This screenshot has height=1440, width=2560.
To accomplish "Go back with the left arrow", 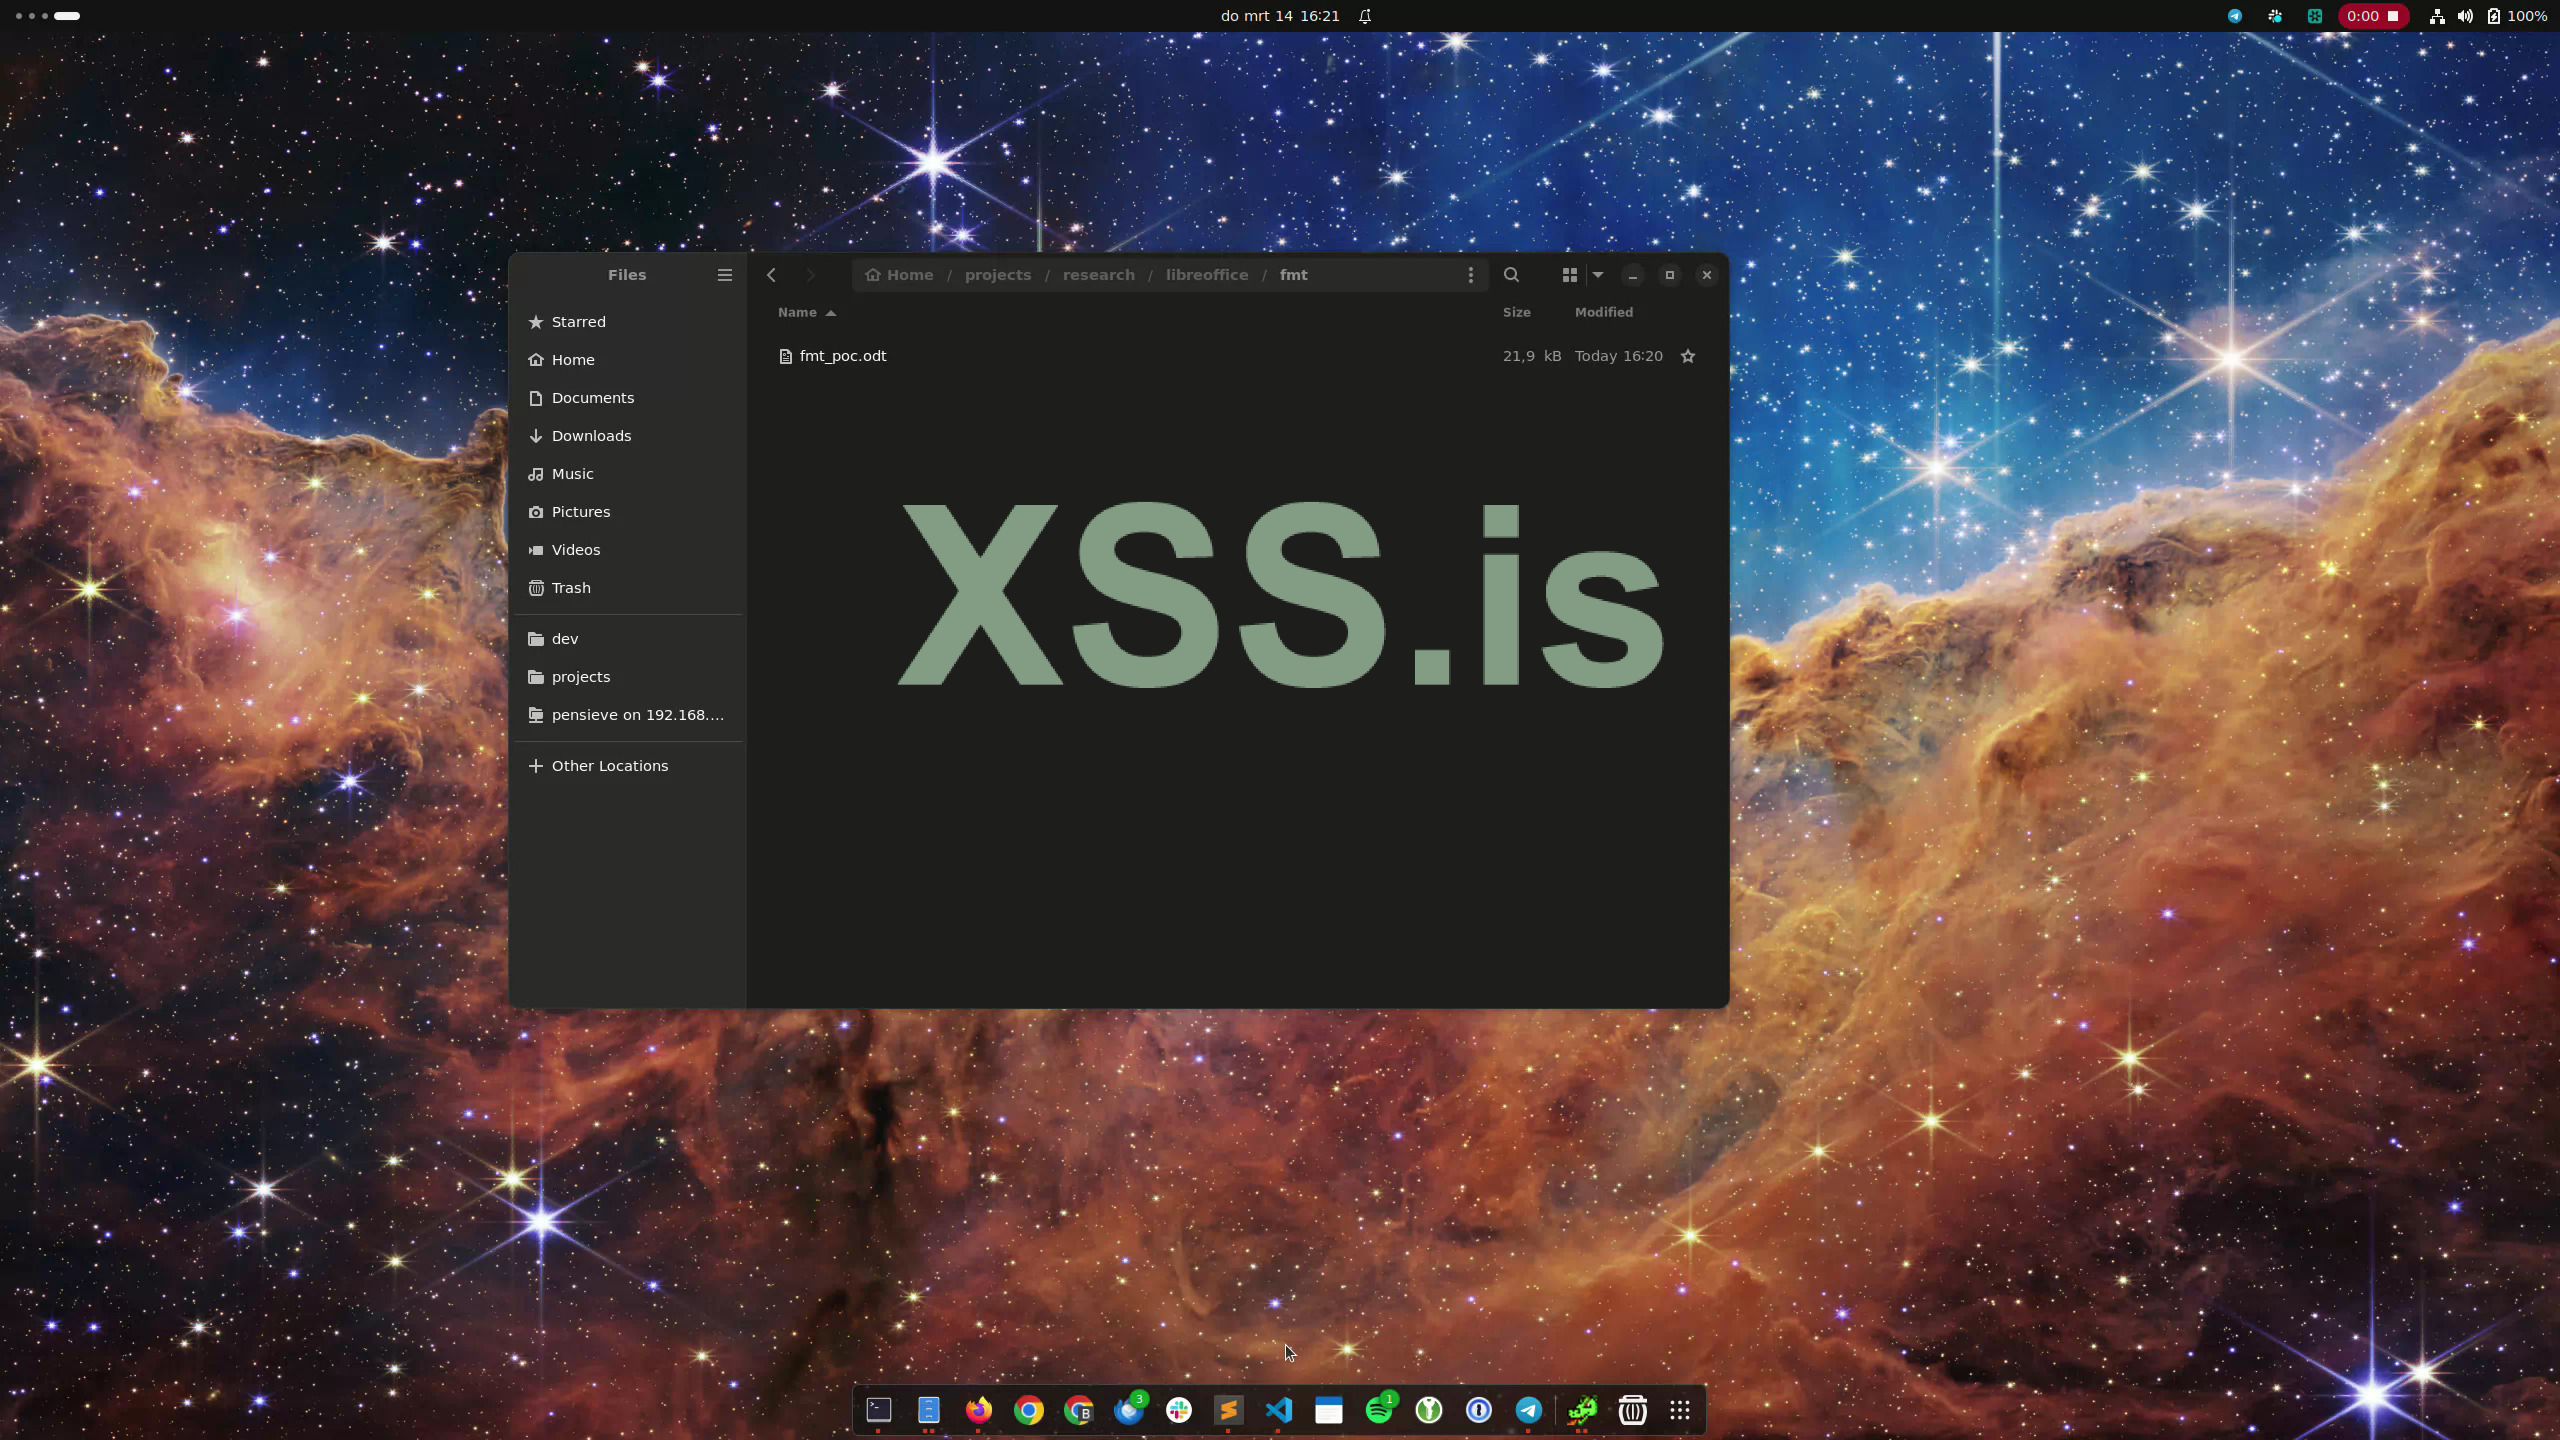I will 771,275.
